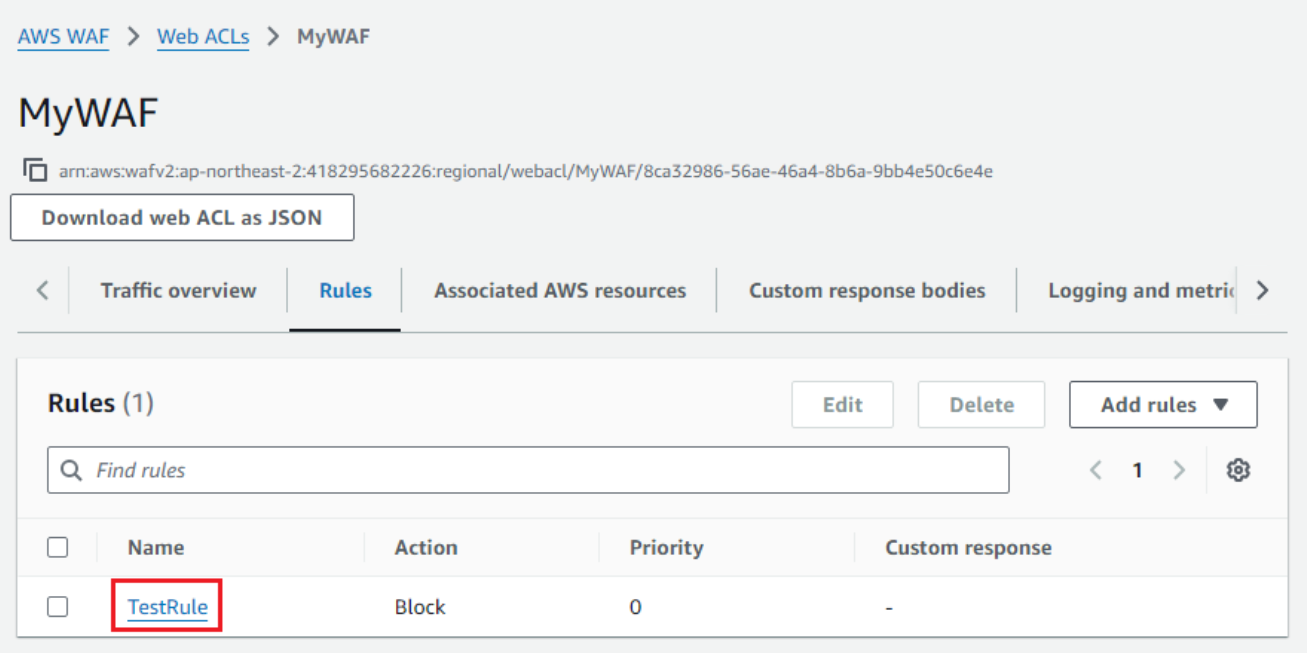
Task: Switch to Traffic overview tab
Action: pyautogui.click(x=178, y=291)
